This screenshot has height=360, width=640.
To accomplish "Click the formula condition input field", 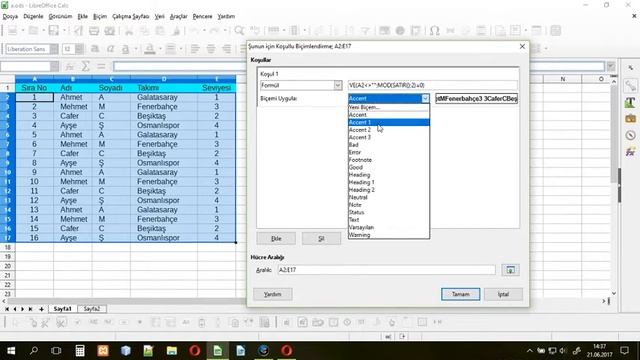I will click(x=433, y=85).
